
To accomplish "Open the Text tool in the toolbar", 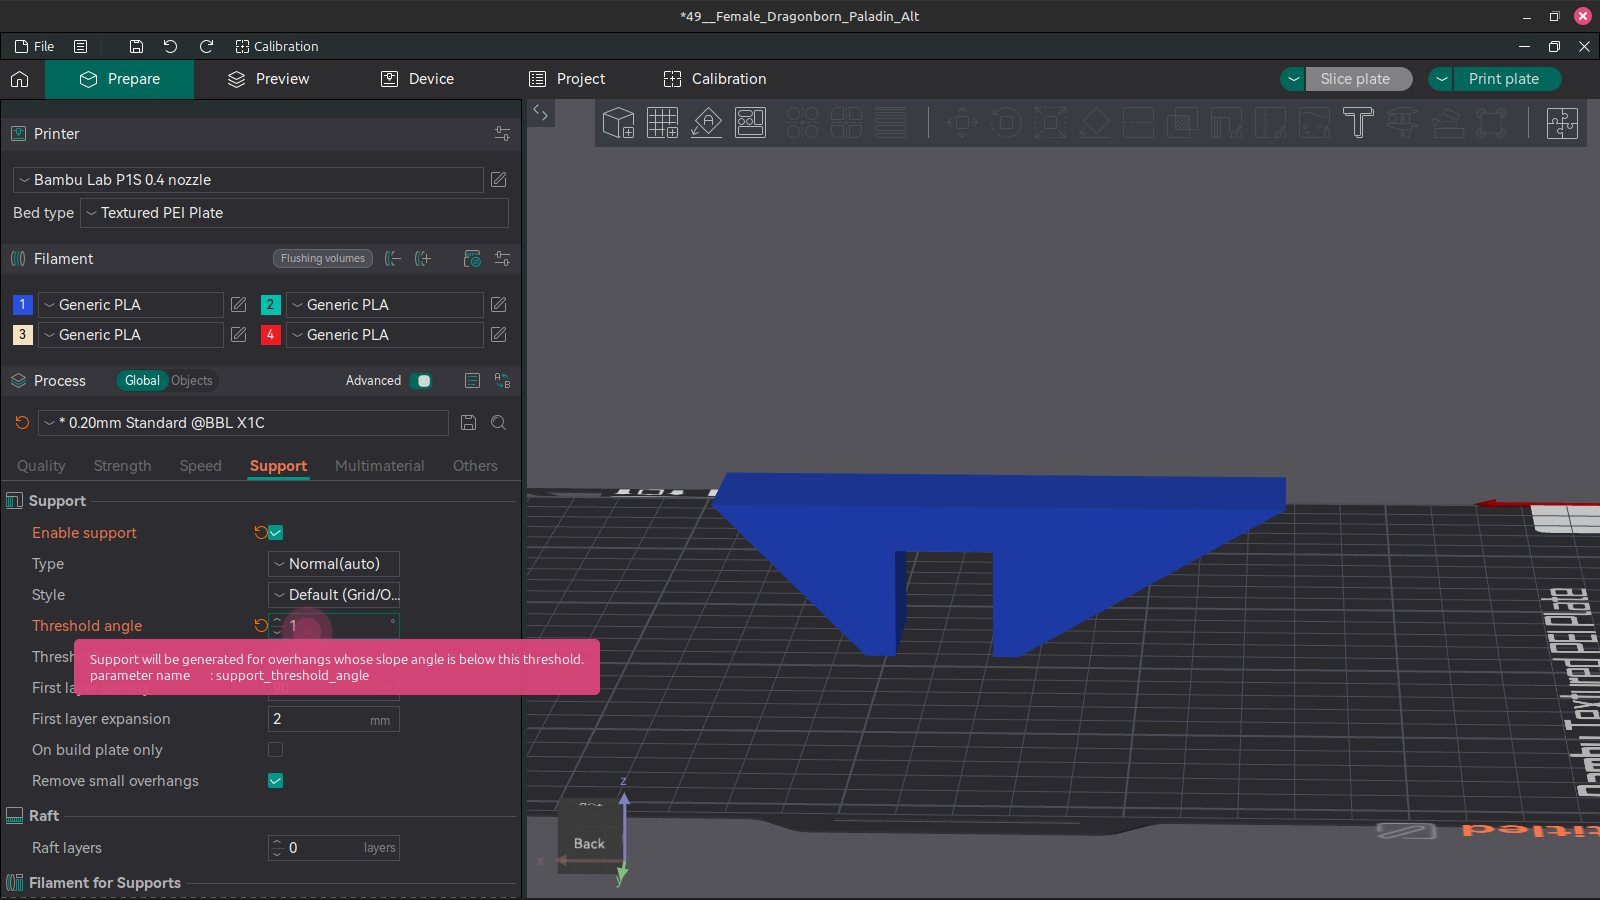I will click(1358, 123).
